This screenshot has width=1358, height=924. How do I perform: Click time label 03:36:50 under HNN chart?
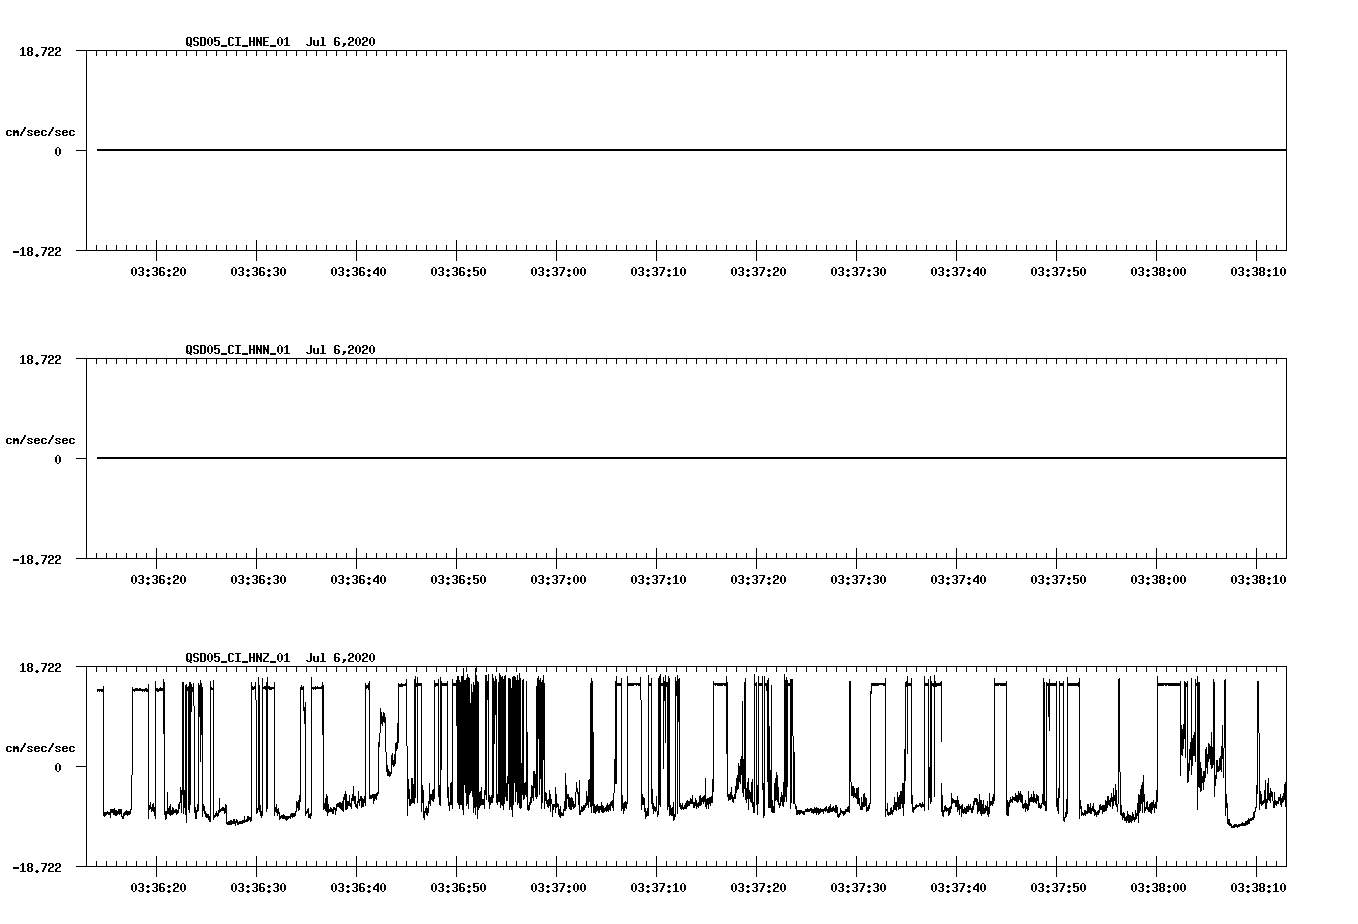coord(458,580)
